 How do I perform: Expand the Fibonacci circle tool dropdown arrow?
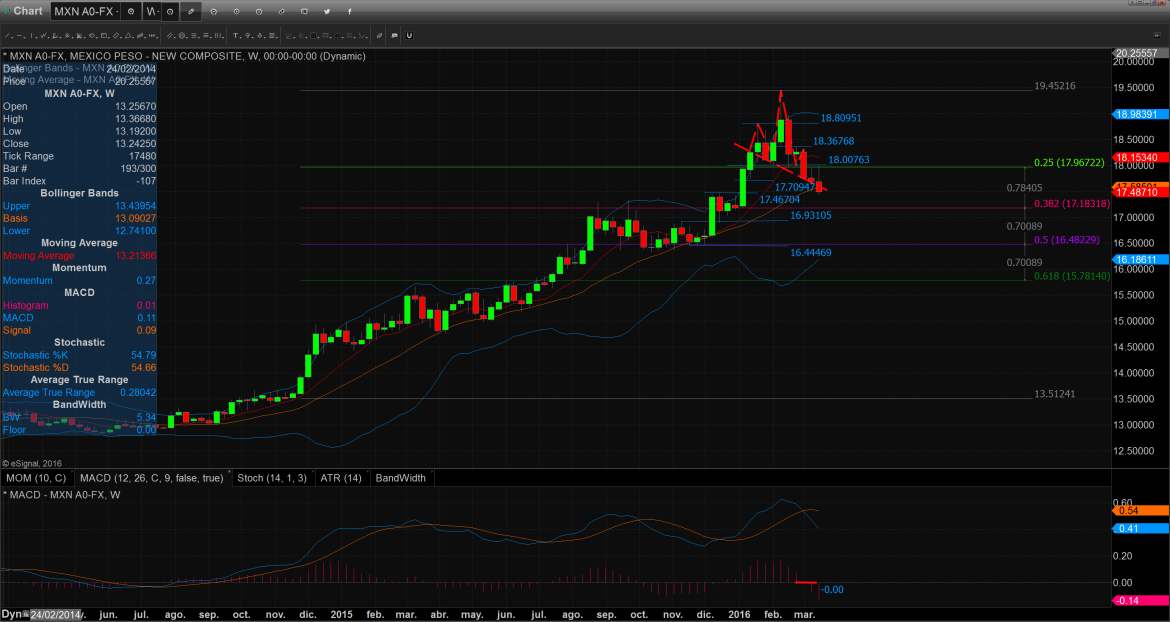(x=187, y=37)
